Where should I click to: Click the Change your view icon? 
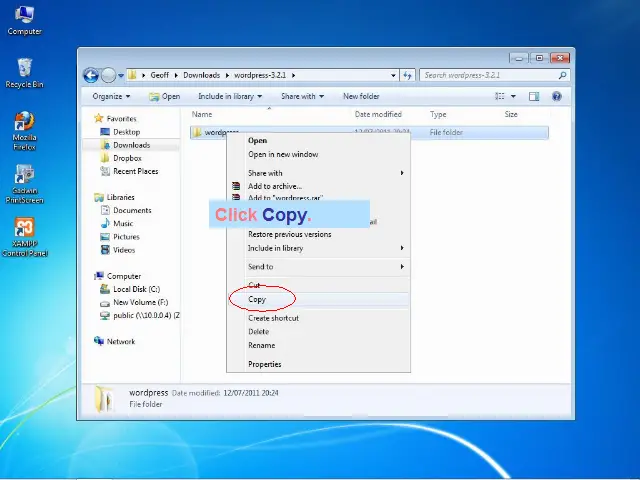[x=500, y=96]
